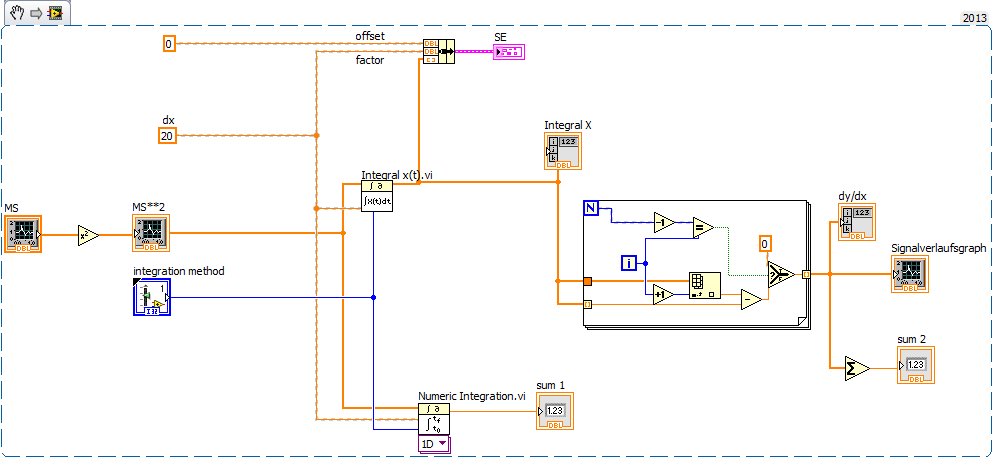This screenshot has width=993, height=458.
Task: Click the MS waveform control terminal
Action: pyautogui.click(x=22, y=234)
